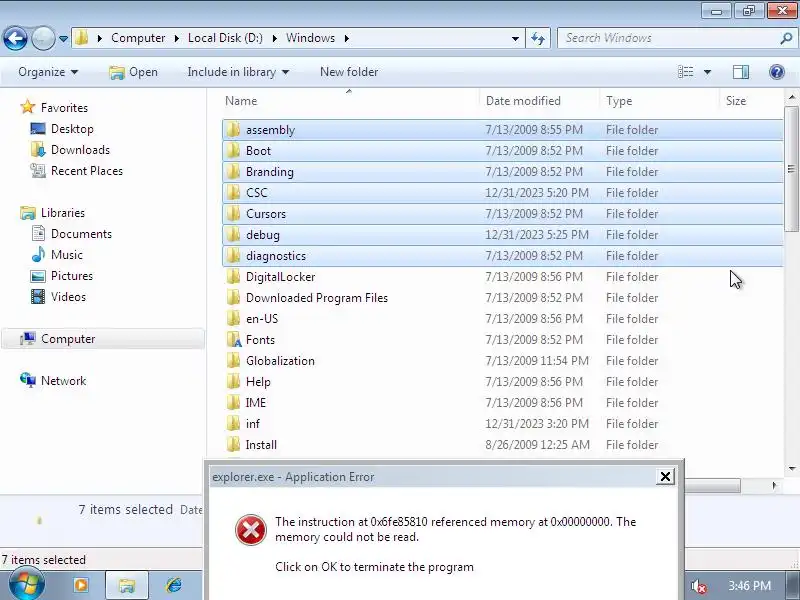
Task: Select the en-US folder name
Action: pyautogui.click(x=262, y=318)
